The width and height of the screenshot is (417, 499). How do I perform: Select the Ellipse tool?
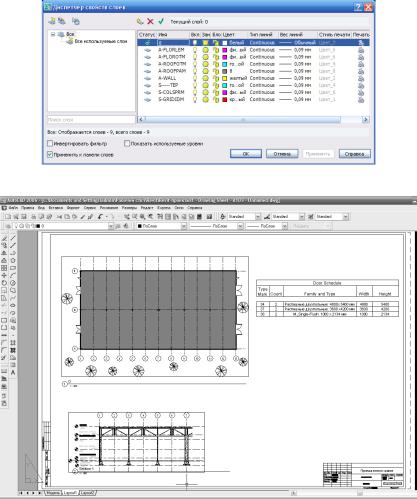pos(13,305)
